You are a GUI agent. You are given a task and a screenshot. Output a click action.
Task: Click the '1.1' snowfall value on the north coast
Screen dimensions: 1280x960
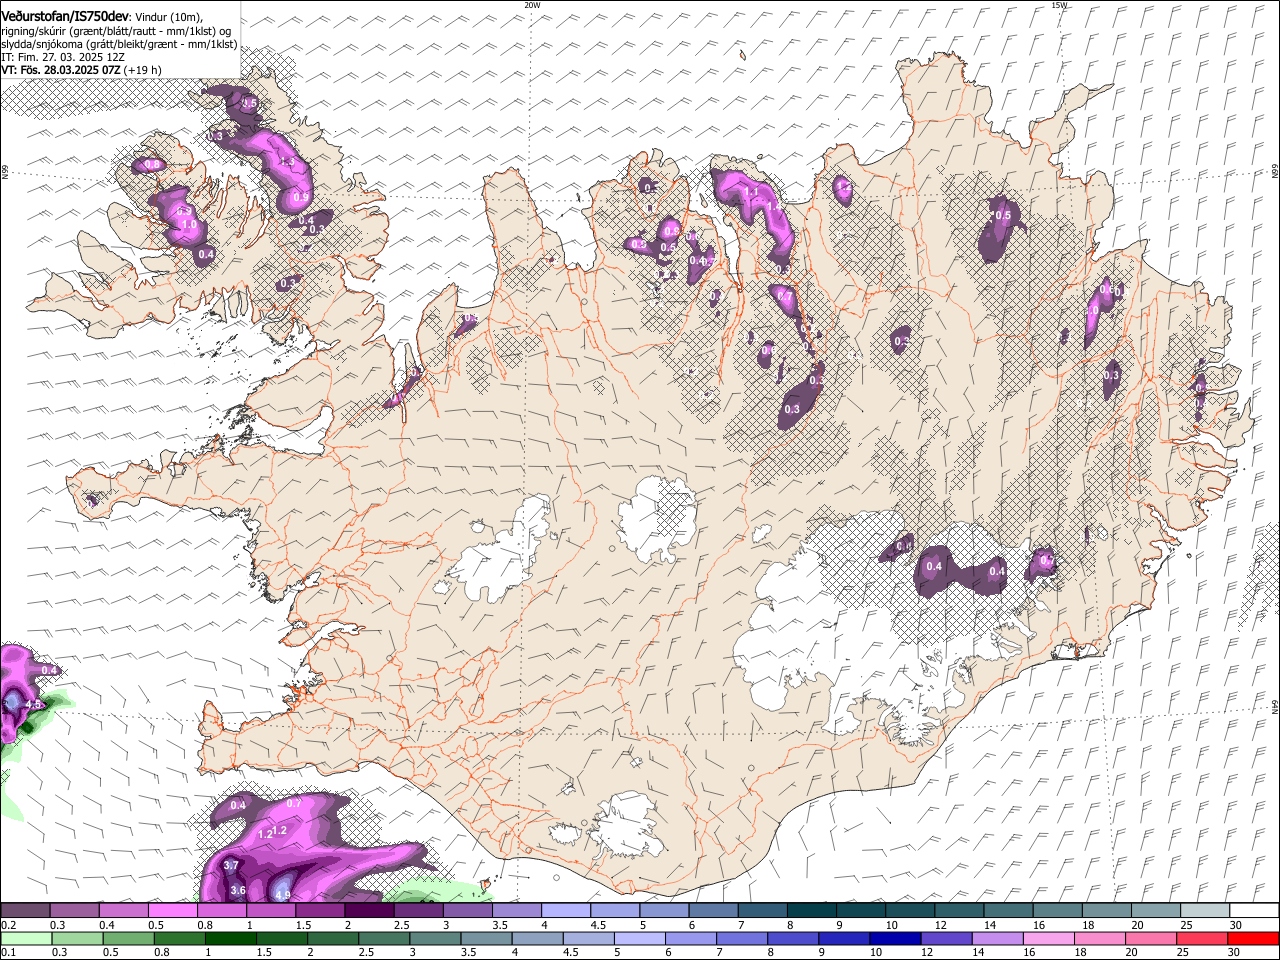tap(752, 191)
